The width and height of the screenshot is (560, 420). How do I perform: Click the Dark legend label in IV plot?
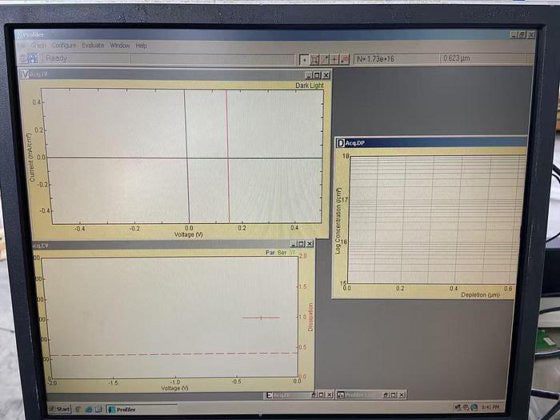tap(301, 85)
